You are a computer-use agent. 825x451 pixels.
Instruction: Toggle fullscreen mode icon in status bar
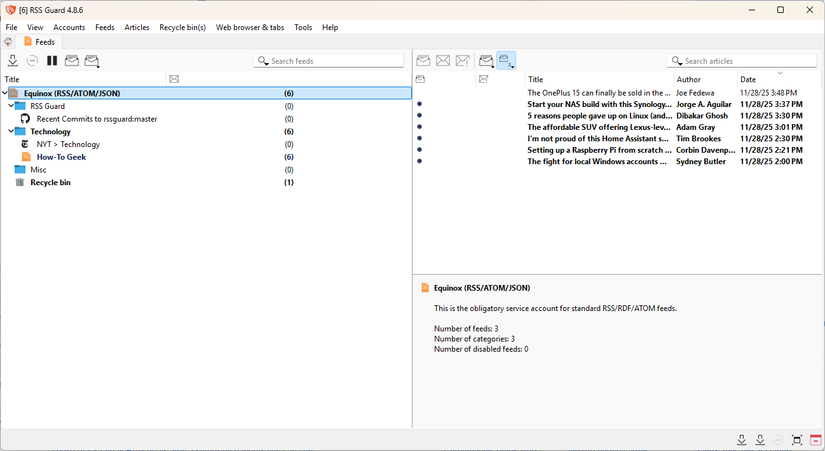click(797, 440)
